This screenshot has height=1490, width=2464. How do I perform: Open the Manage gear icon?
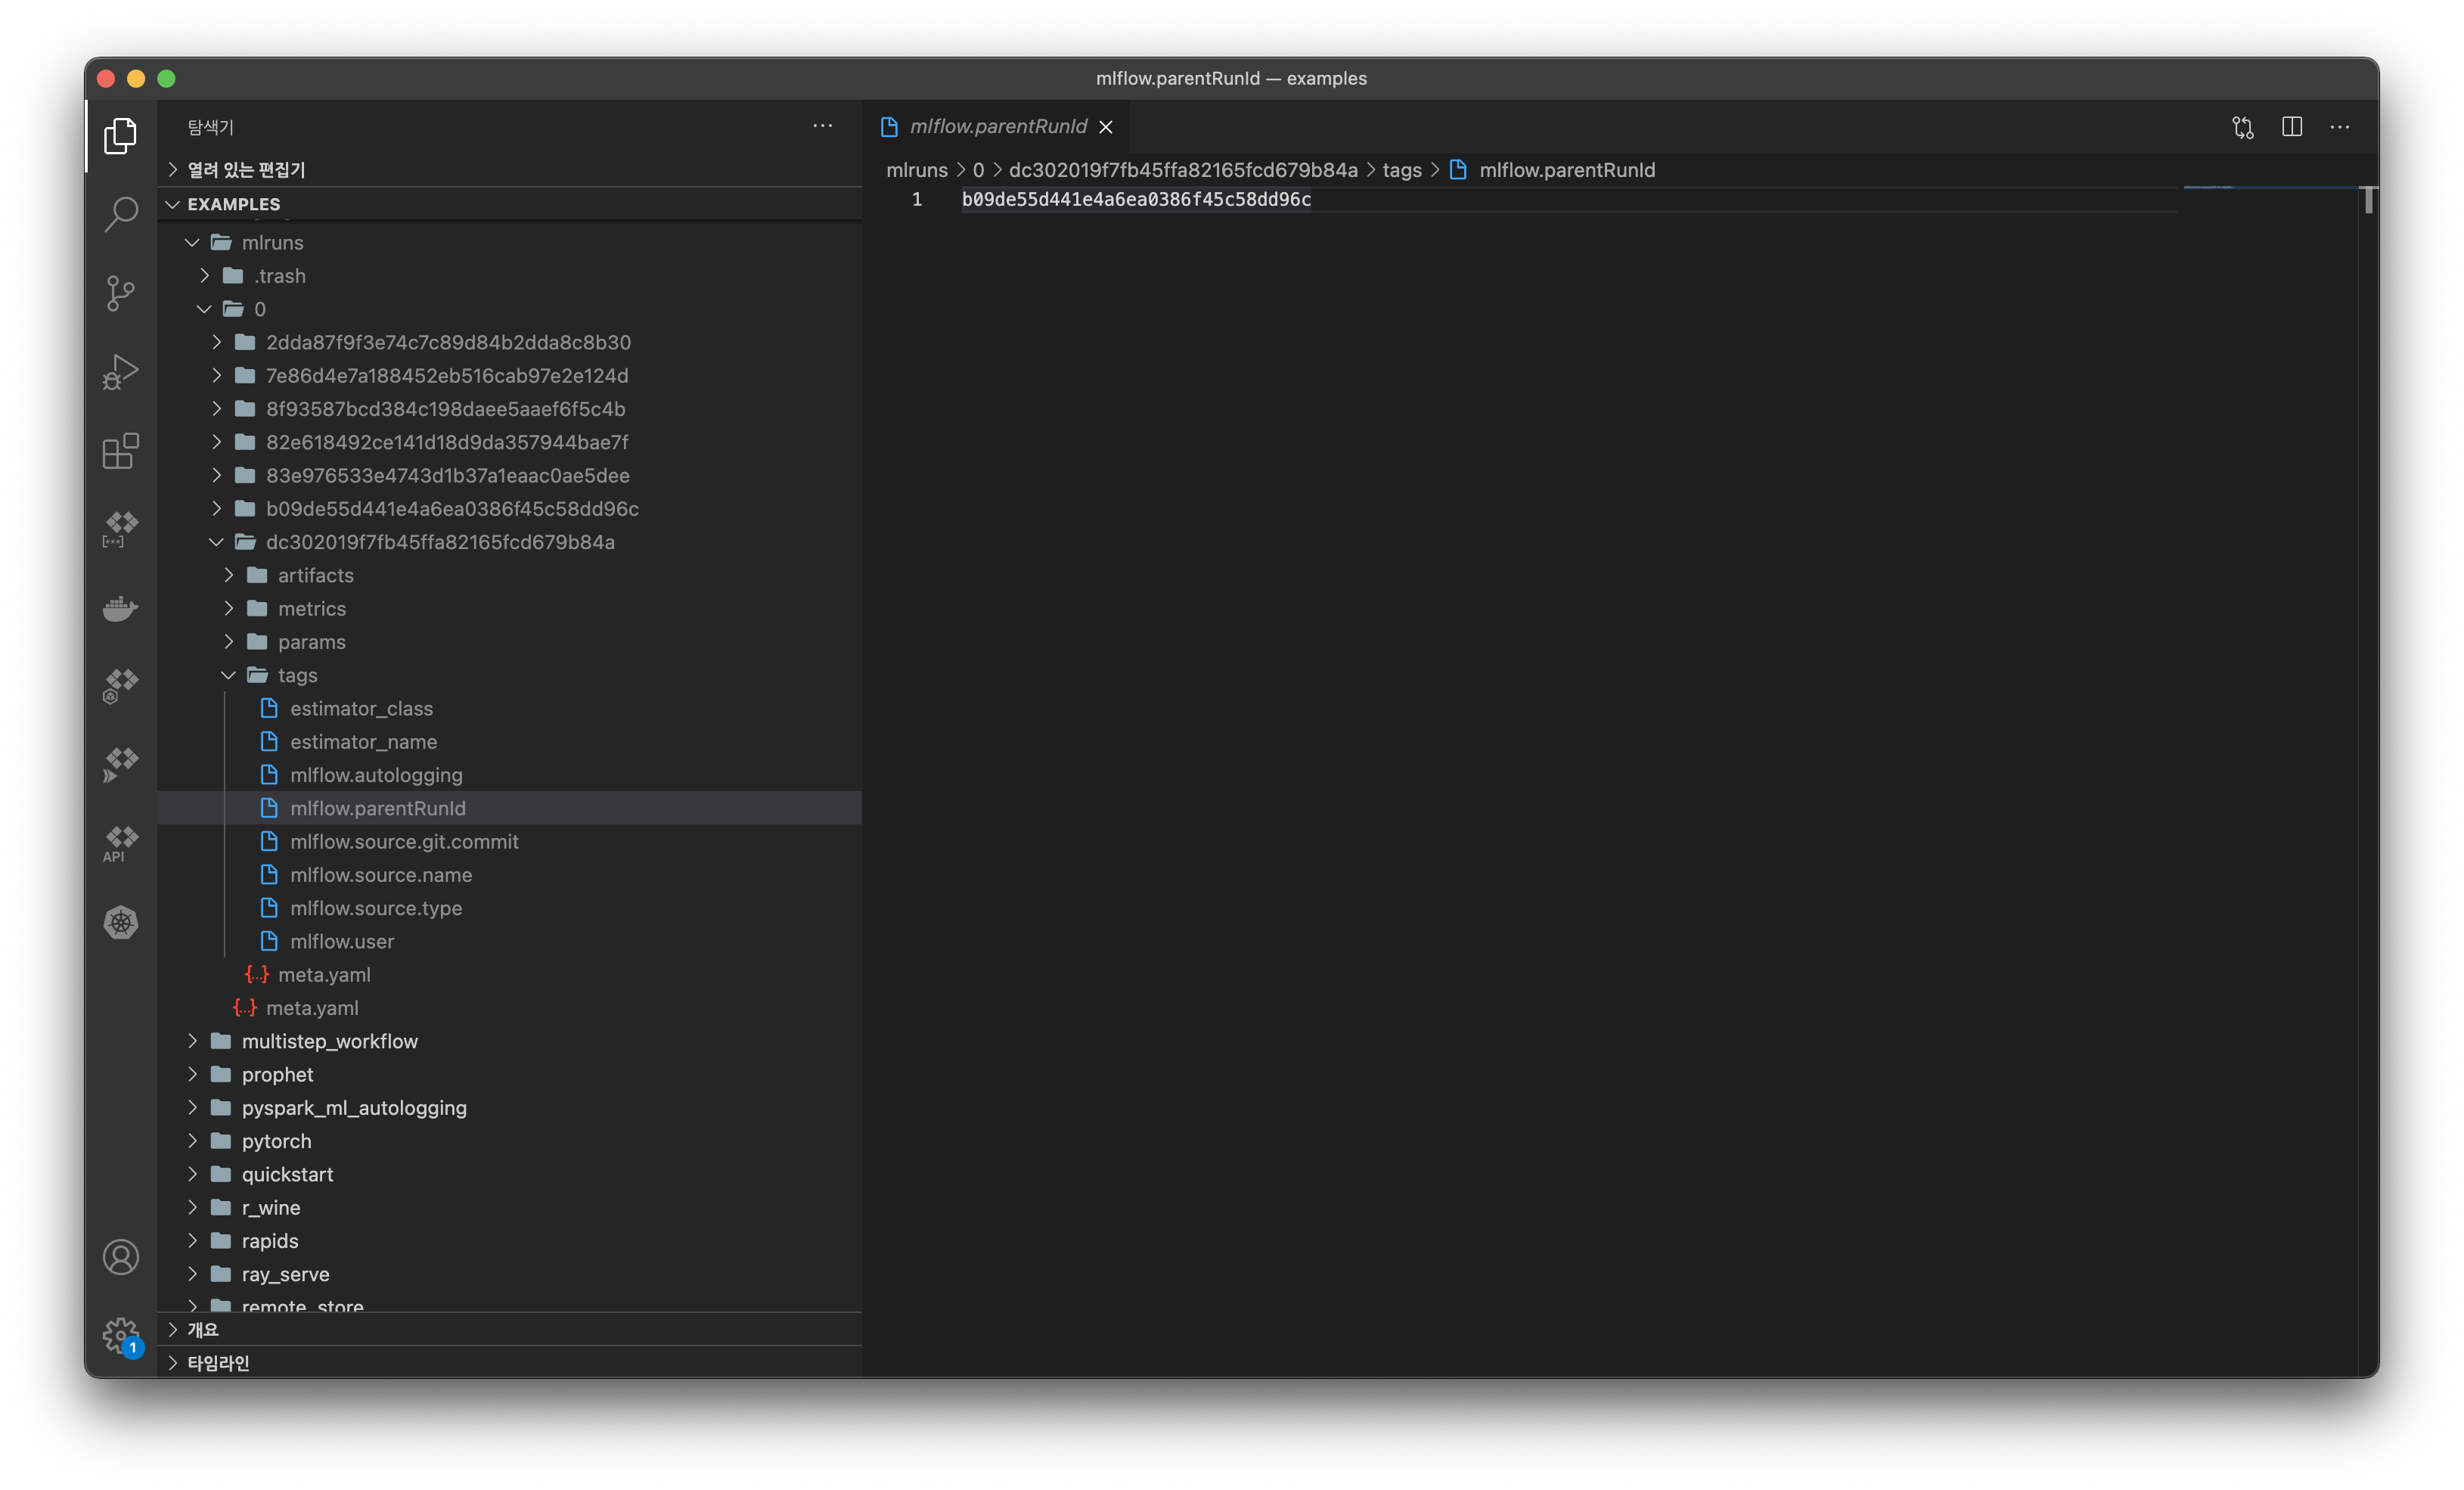121,1334
